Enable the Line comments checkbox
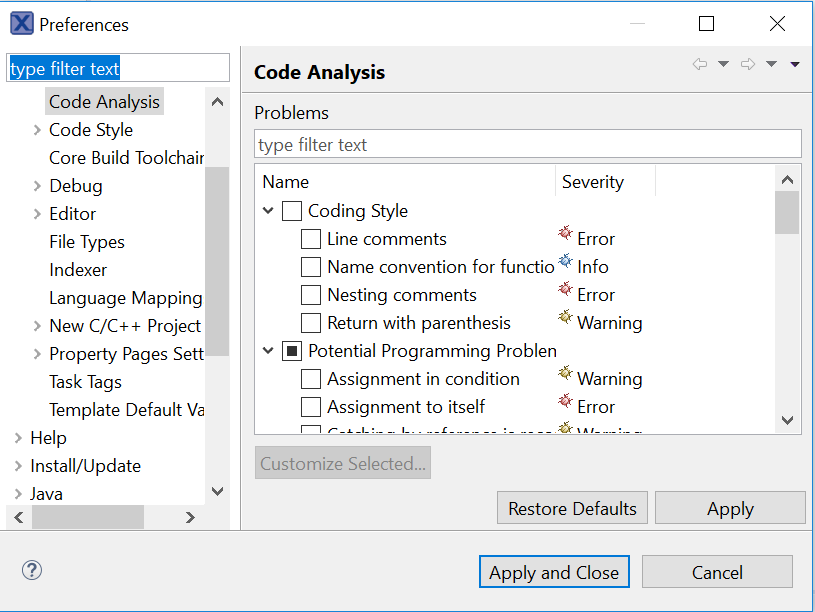 [x=311, y=239]
